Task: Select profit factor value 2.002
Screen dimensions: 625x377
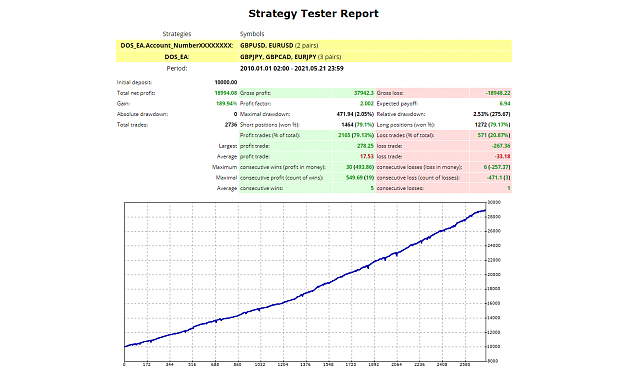Action: tap(367, 104)
